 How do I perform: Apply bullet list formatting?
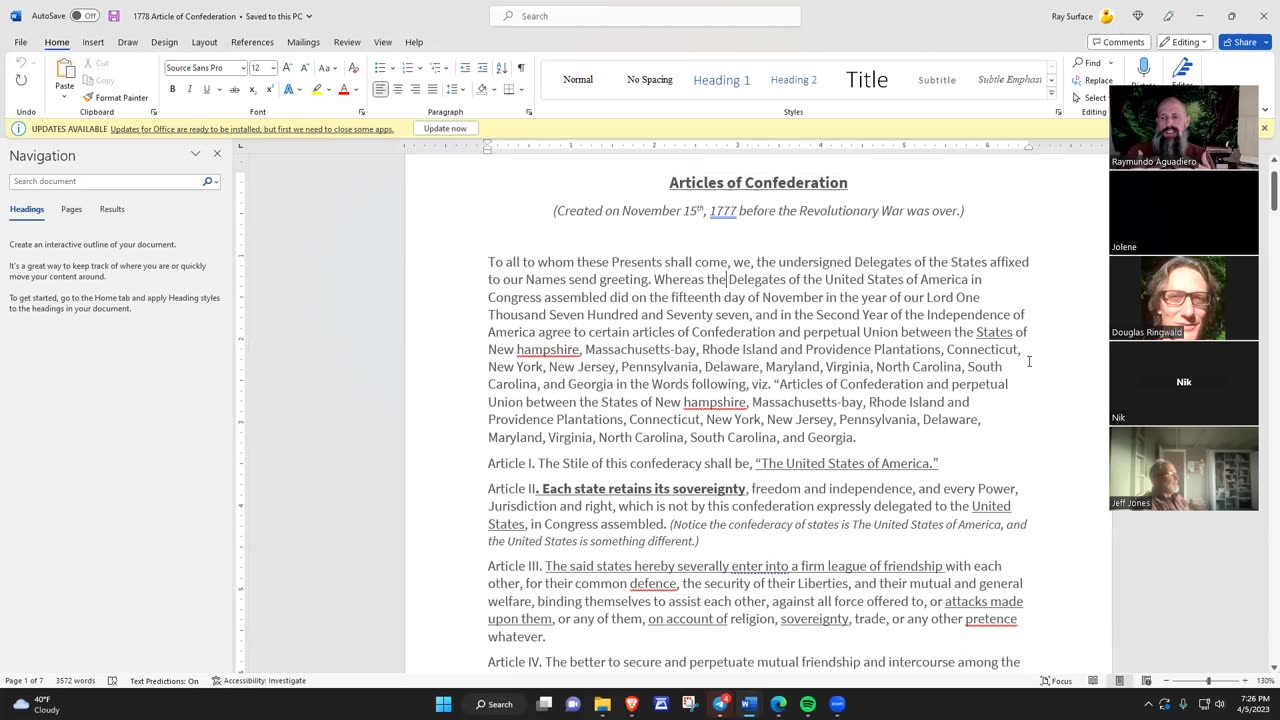pyautogui.click(x=379, y=68)
